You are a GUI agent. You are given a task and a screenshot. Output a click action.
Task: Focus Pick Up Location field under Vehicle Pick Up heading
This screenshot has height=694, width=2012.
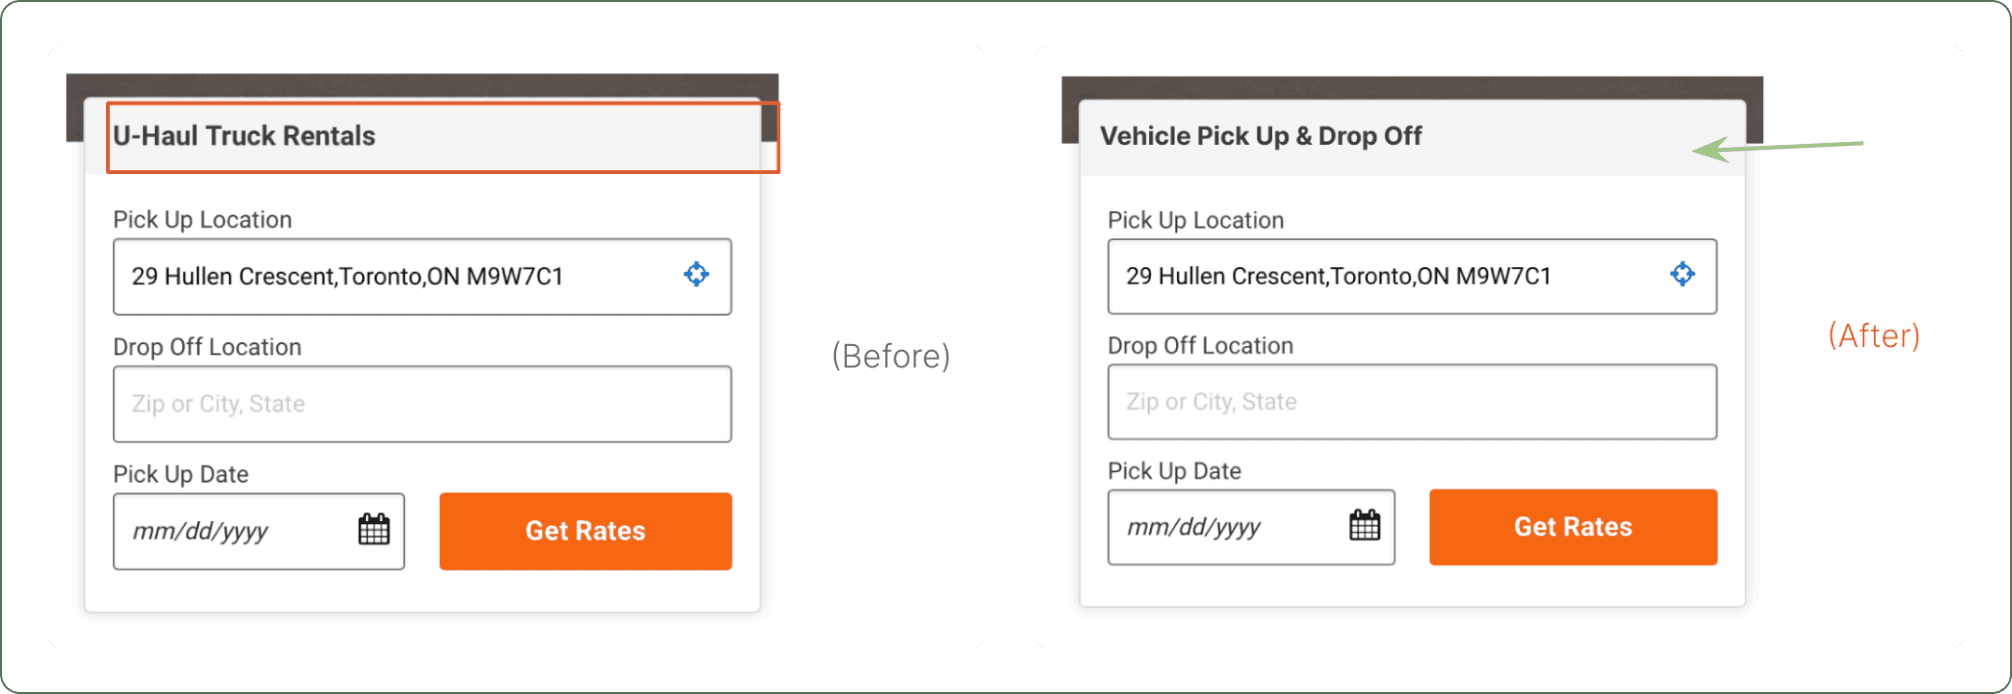(1412, 276)
